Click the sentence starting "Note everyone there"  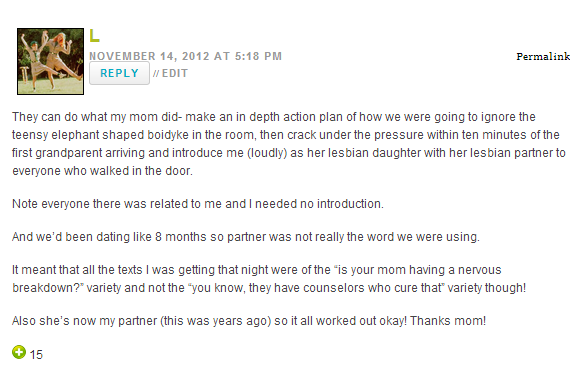pos(198,204)
